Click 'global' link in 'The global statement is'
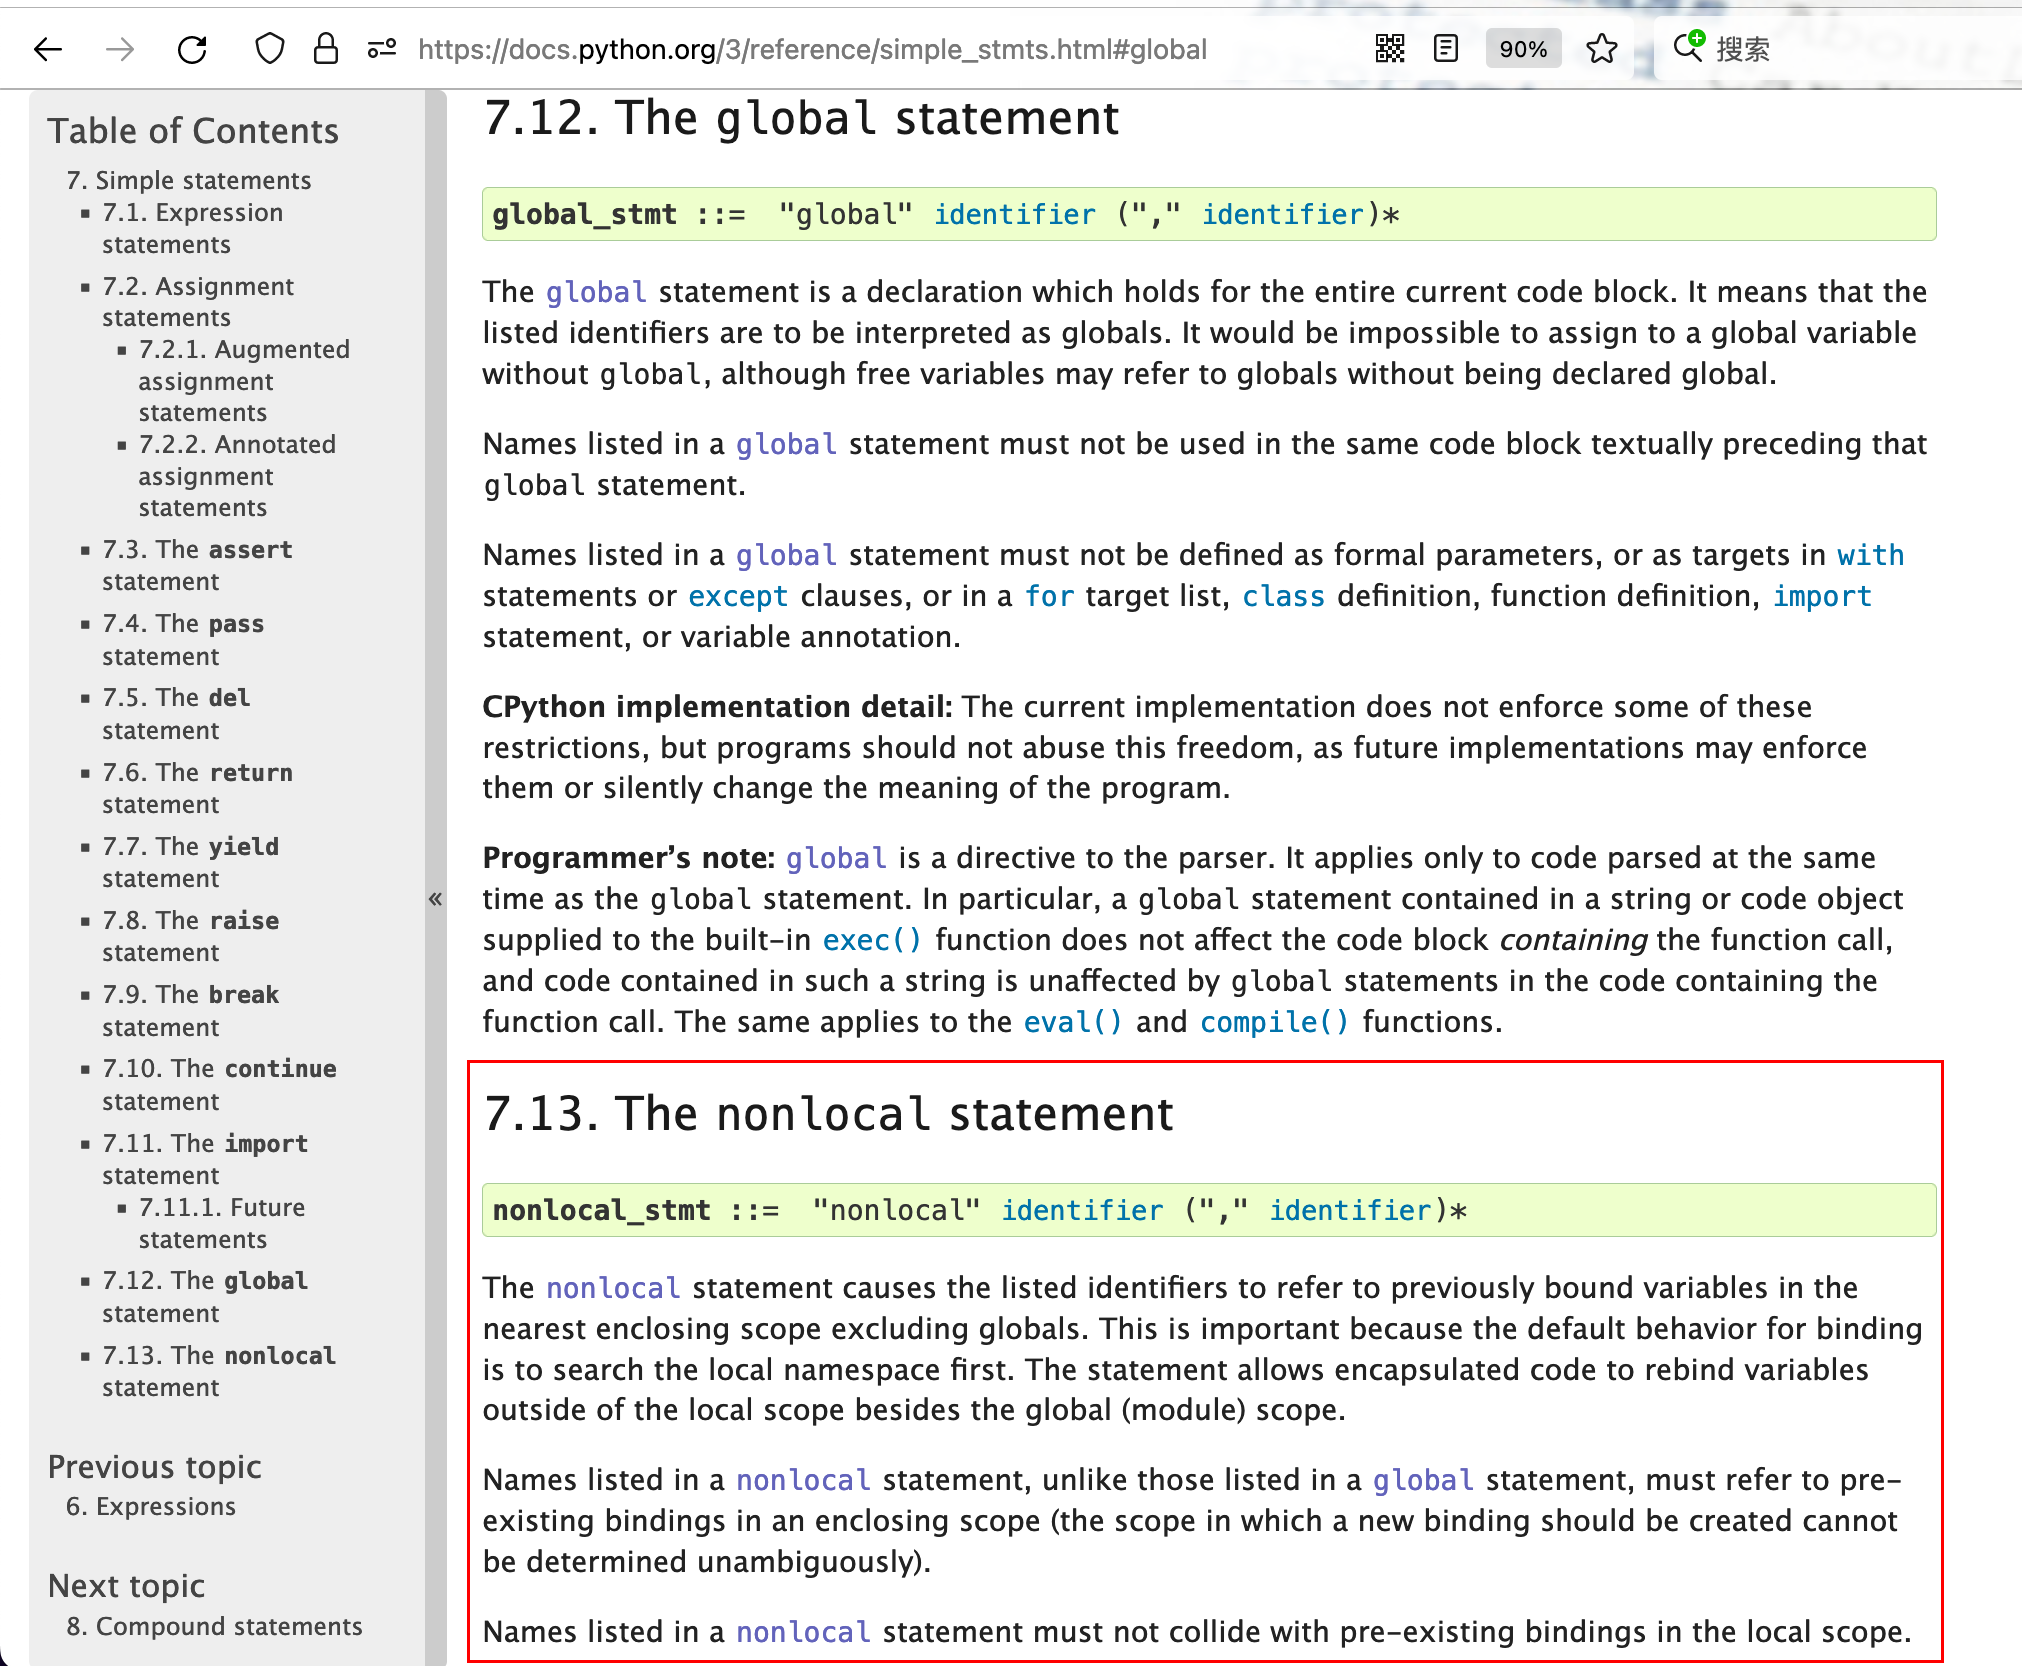The image size is (2022, 1666). (596, 292)
